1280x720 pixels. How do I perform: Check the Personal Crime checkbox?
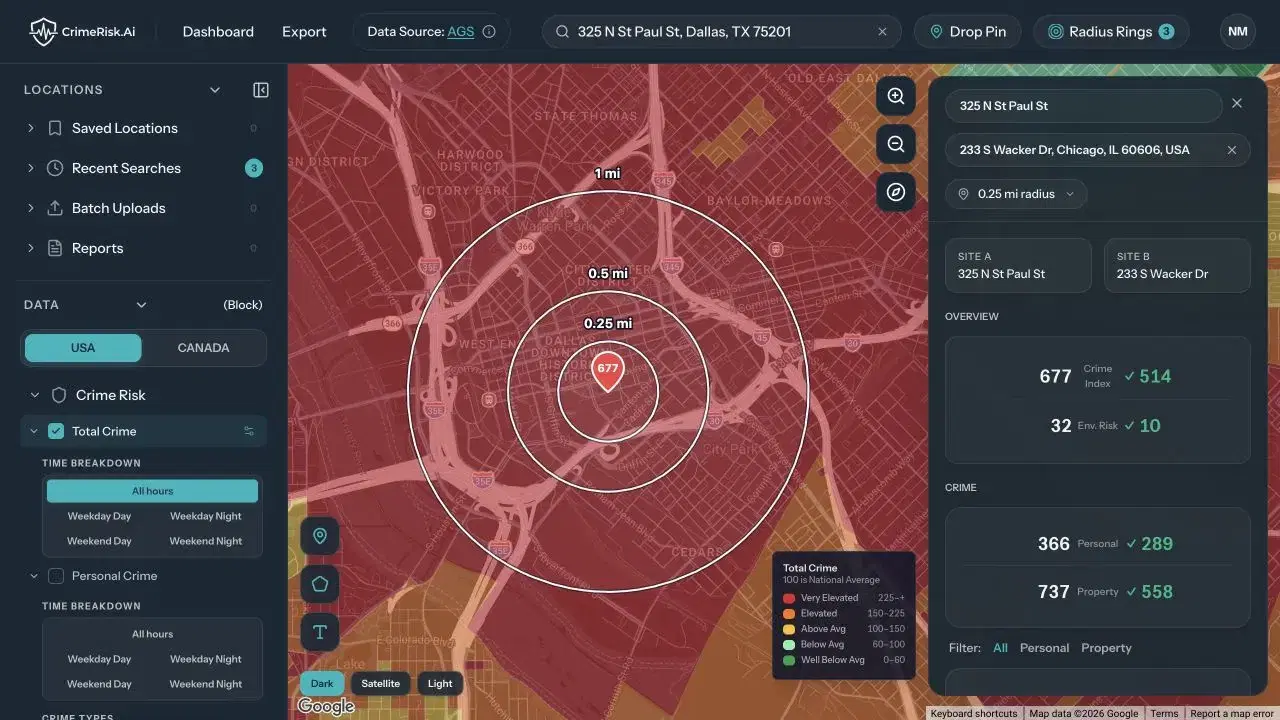(56, 576)
